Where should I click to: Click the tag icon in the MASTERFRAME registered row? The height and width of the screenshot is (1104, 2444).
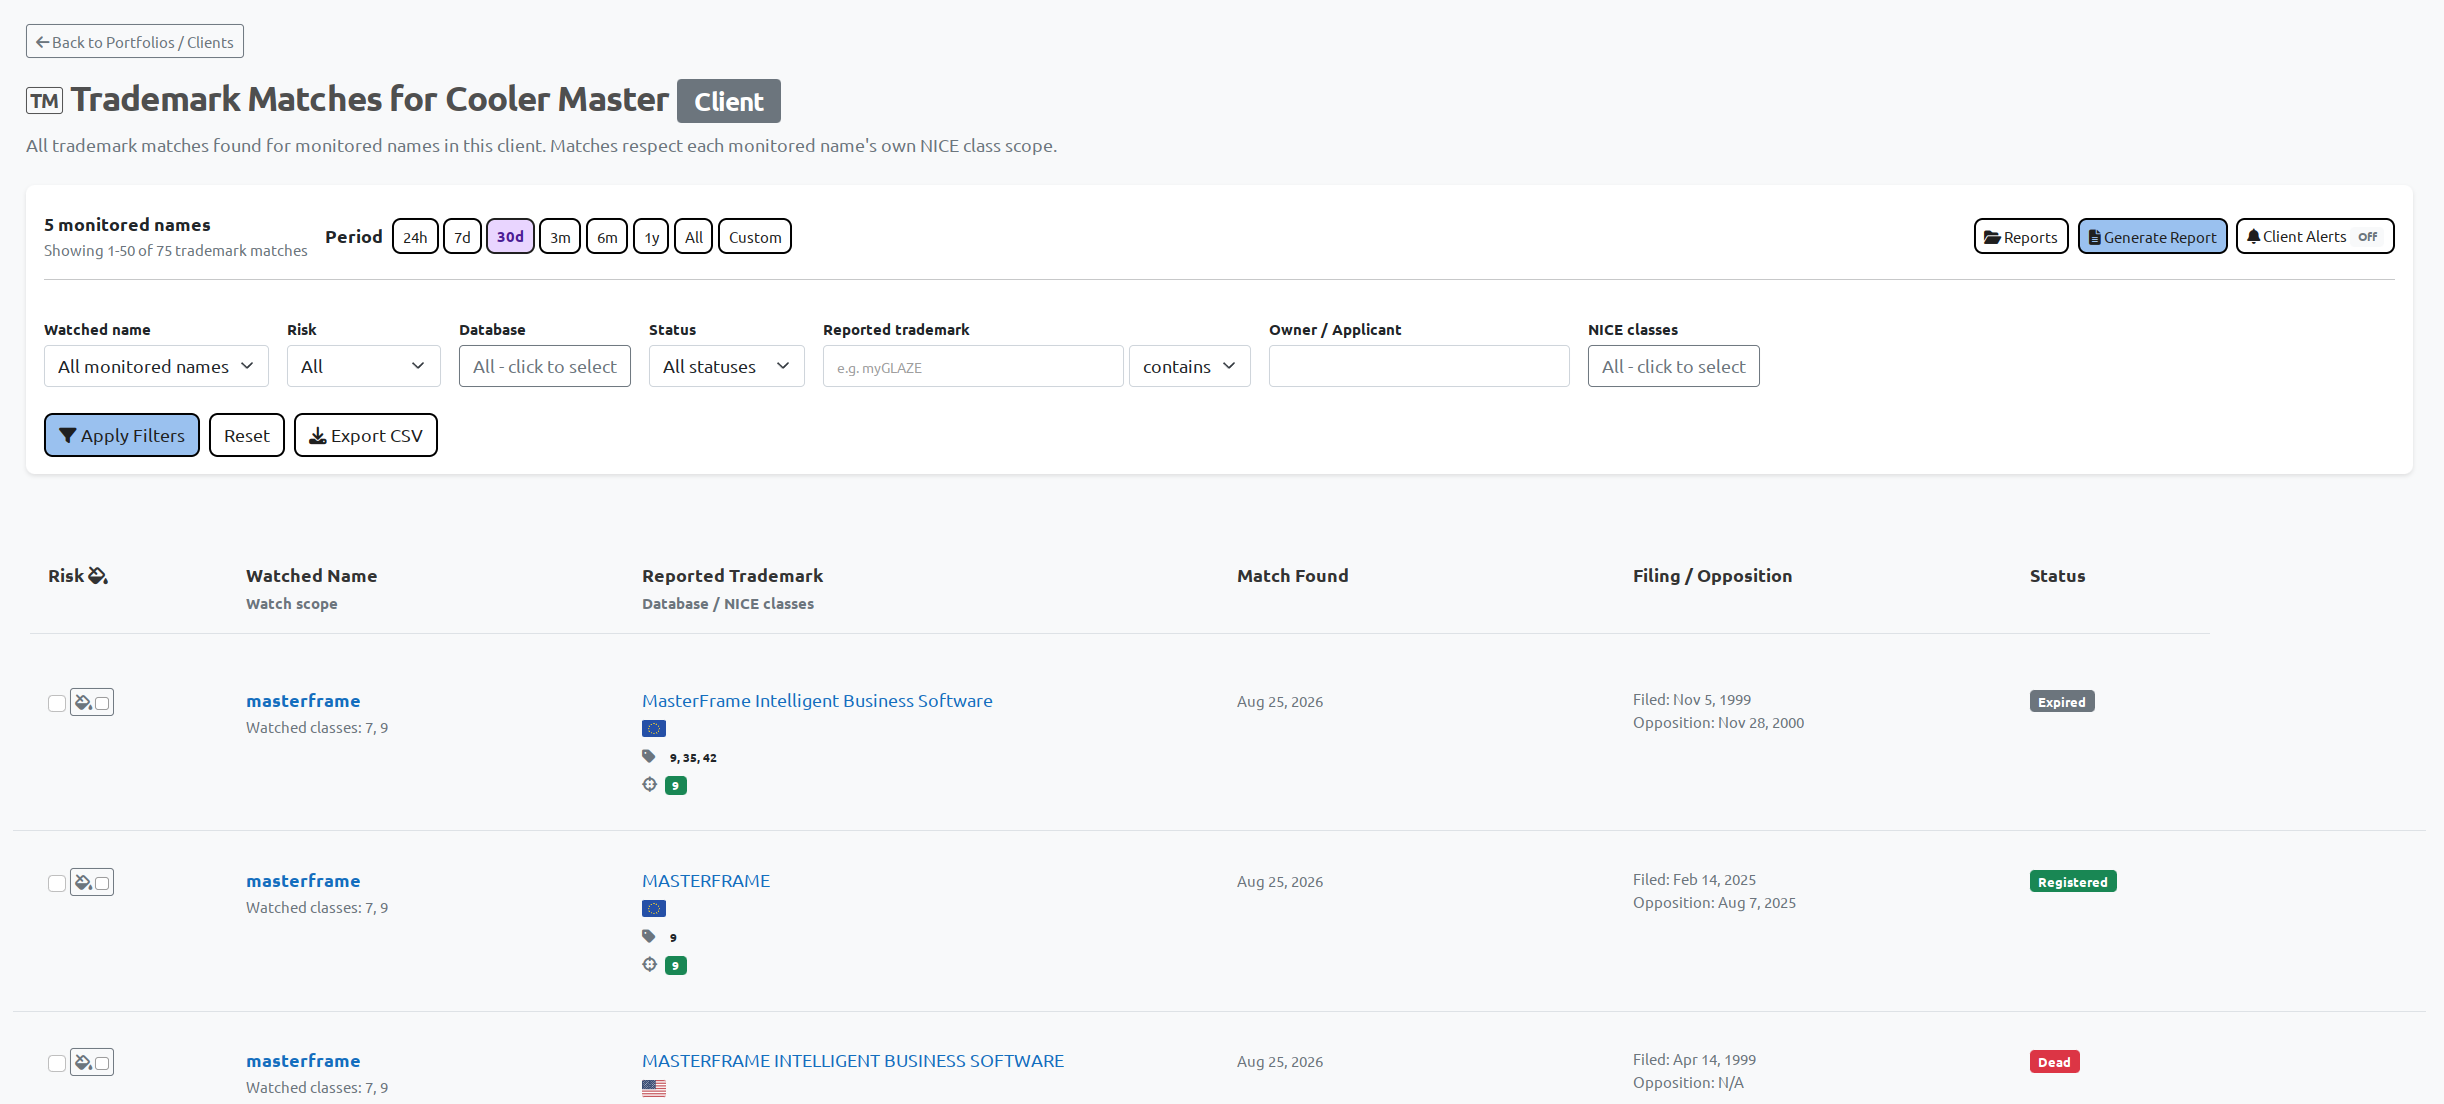pyautogui.click(x=649, y=936)
